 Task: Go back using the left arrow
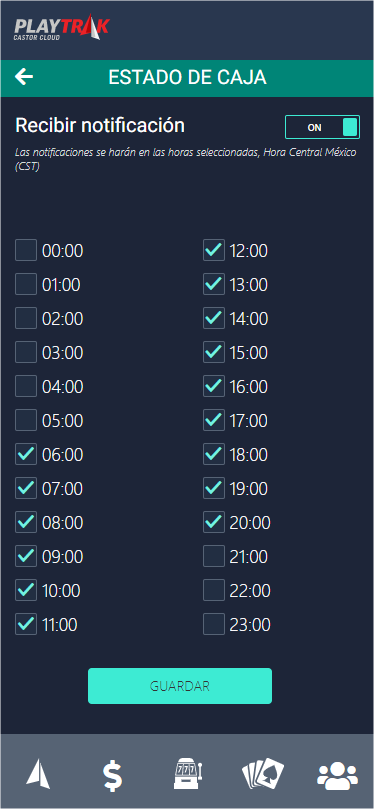(x=24, y=77)
